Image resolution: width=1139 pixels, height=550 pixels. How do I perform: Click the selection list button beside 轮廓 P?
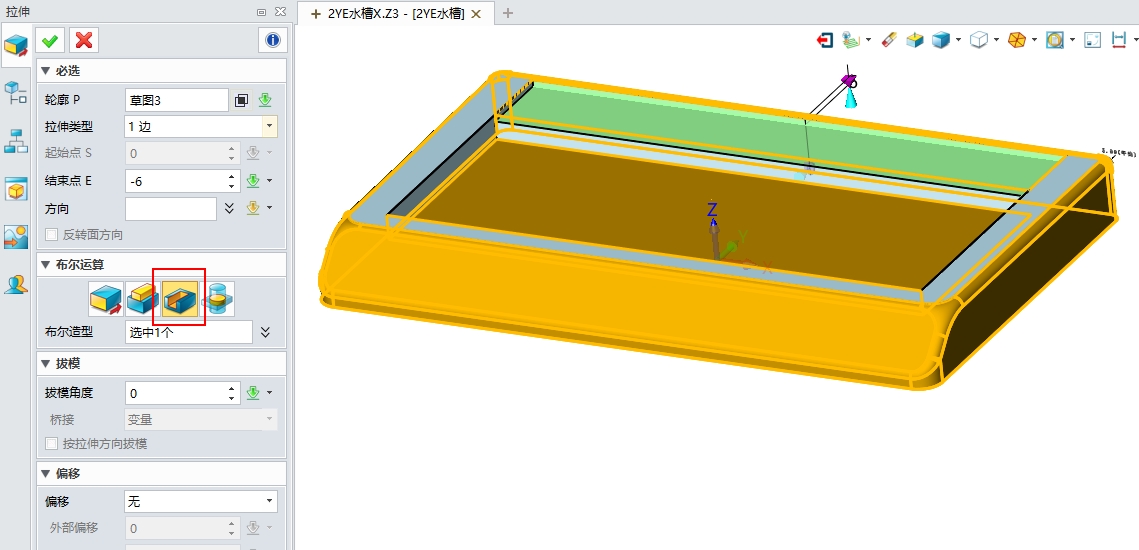pyautogui.click(x=241, y=100)
